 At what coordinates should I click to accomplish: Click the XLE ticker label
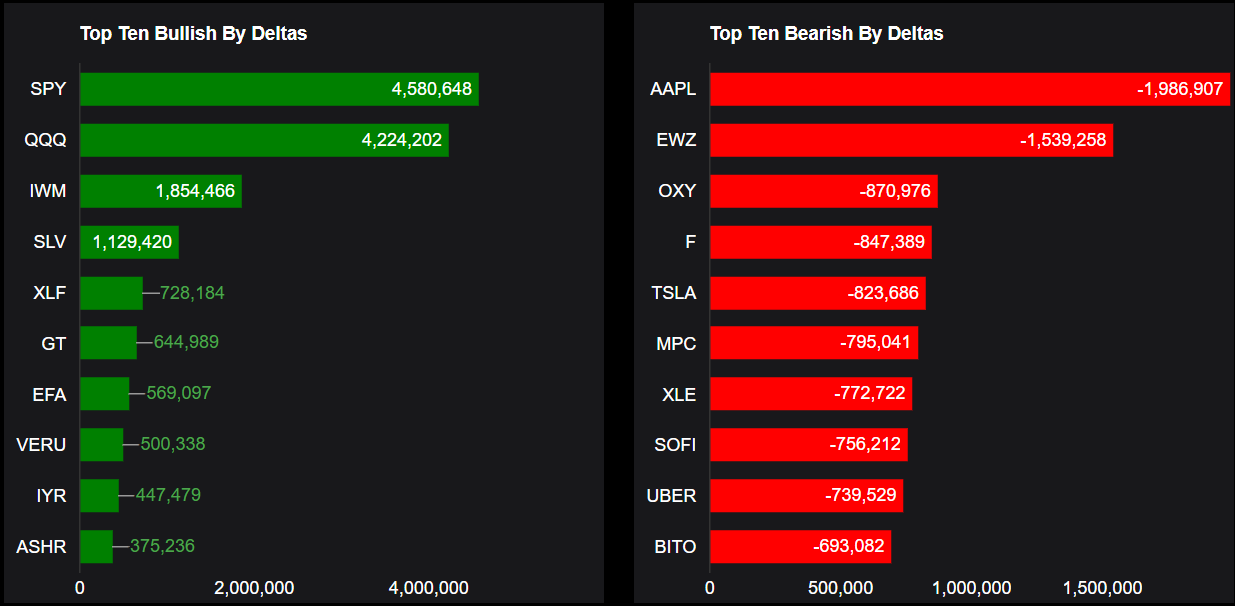click(x=679, y=394)
